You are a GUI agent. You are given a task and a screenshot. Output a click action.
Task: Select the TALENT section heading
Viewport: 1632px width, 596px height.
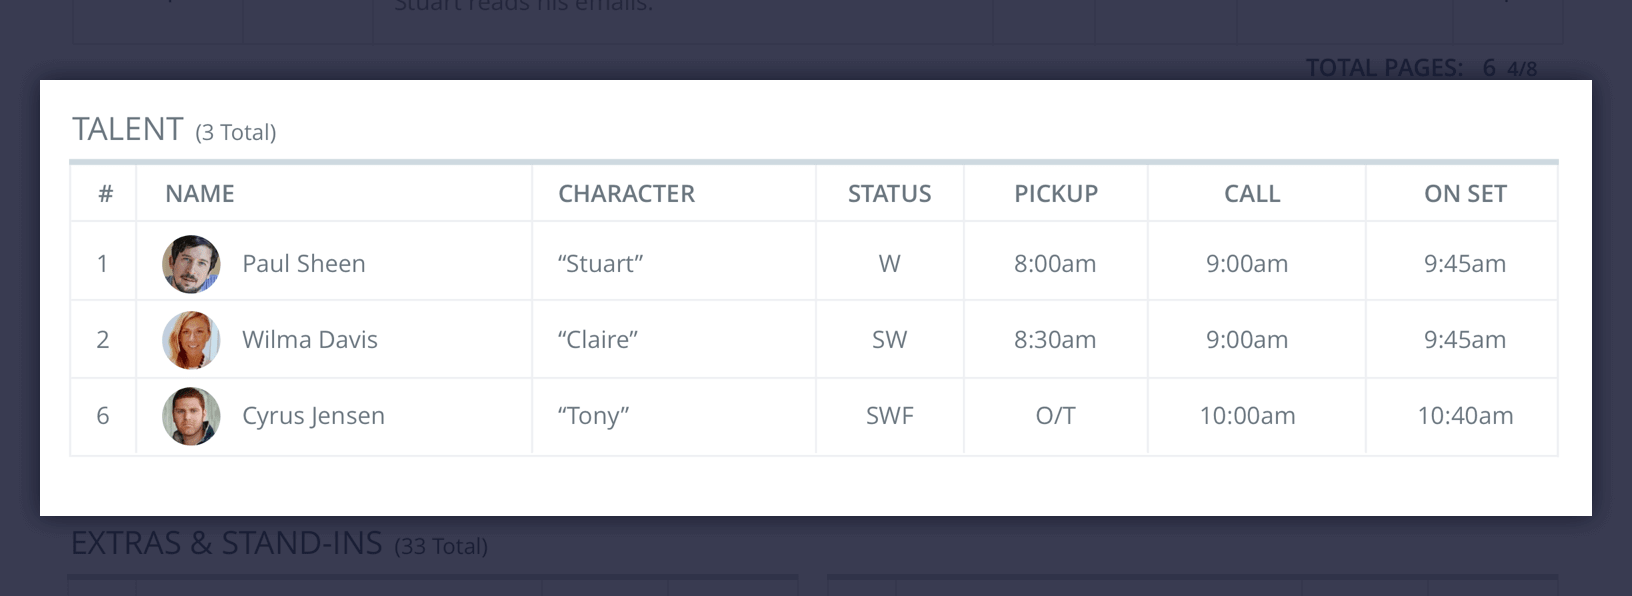[128, 128]
